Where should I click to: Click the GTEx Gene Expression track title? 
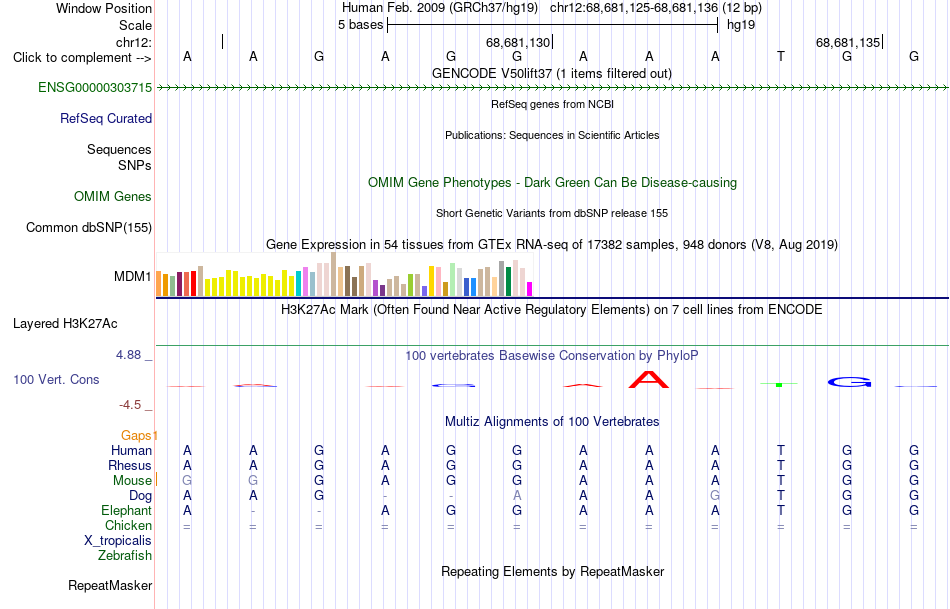(552, 245)
